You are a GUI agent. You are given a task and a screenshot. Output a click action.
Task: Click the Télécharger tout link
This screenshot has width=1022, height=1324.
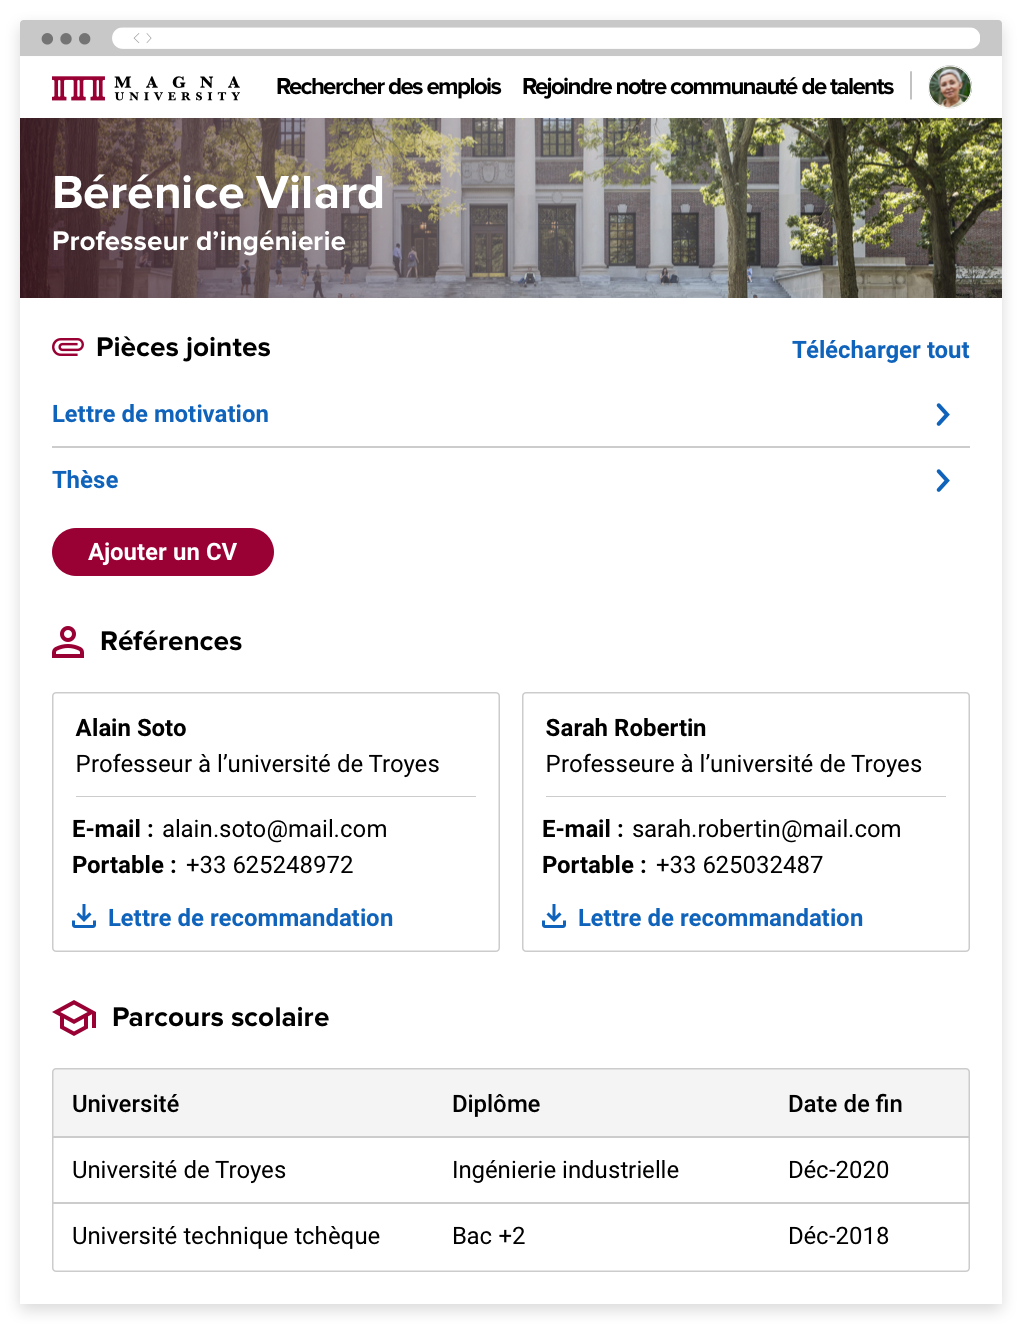[x=880, y=350]
